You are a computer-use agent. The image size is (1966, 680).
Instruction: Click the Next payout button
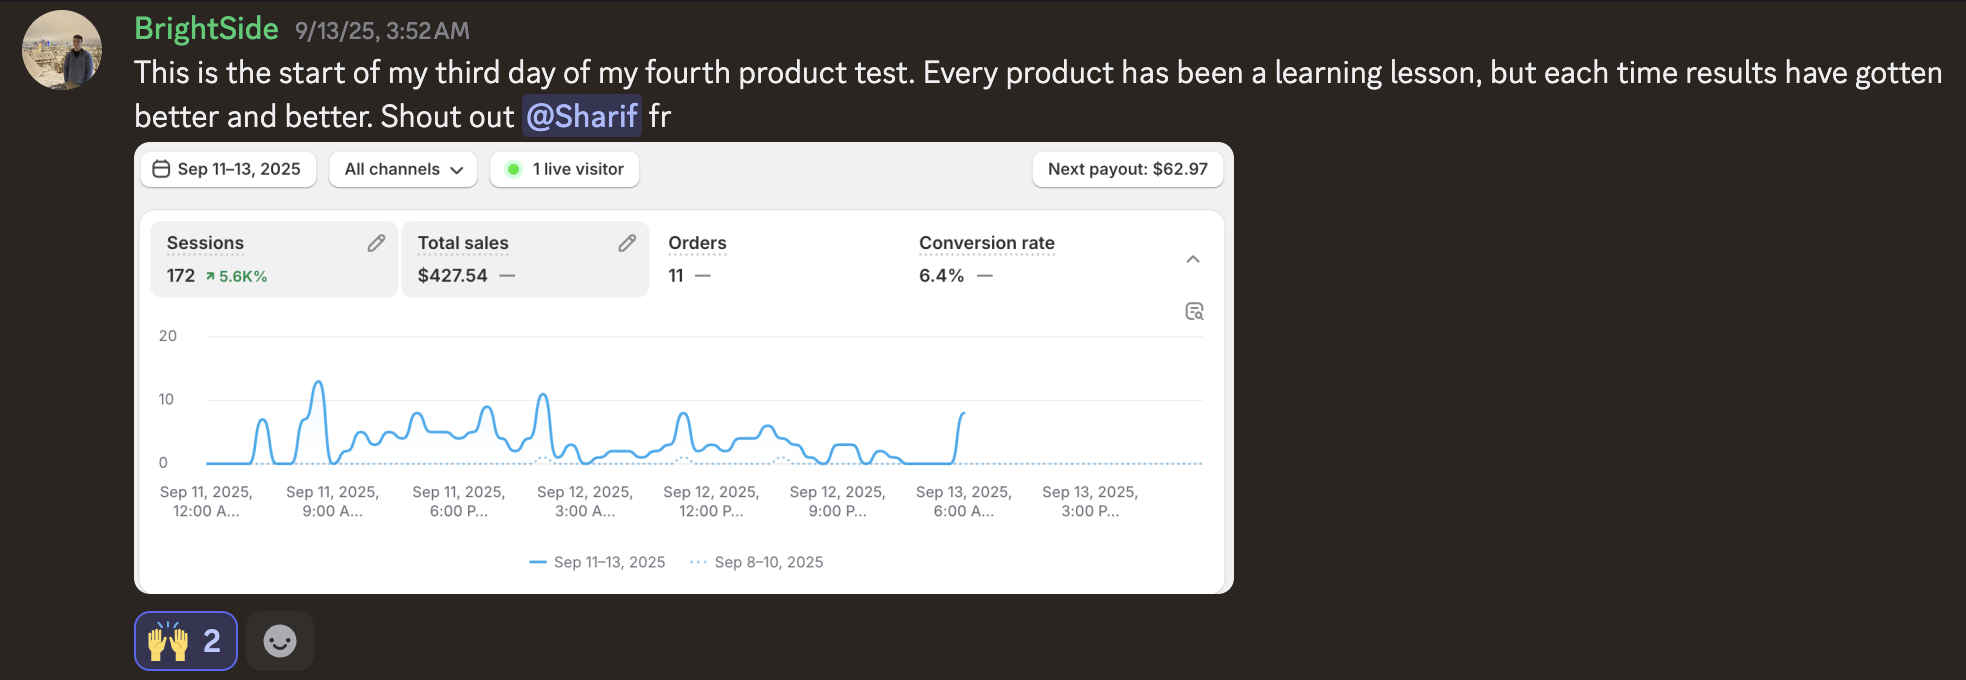tap(1127, 169)
